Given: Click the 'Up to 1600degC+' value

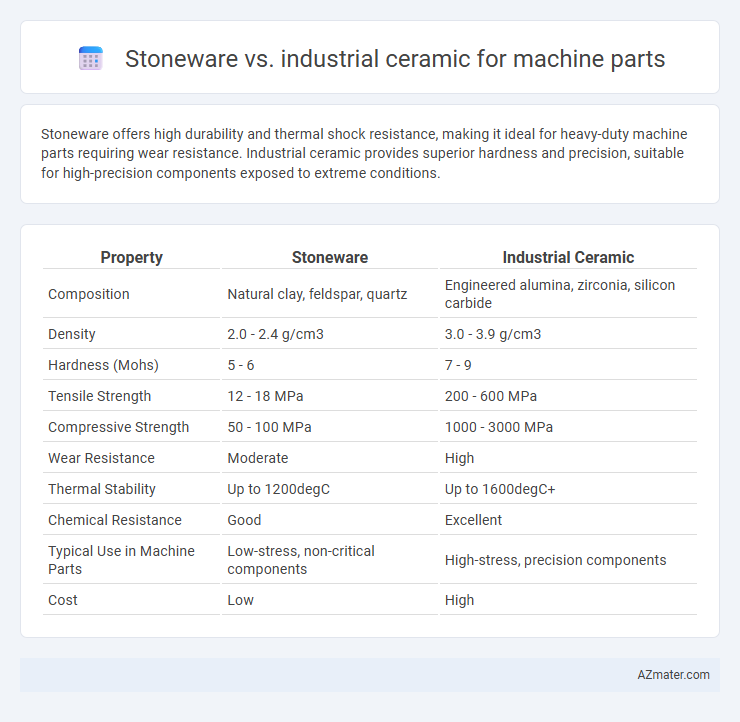Looking at the screenshot, I should pyautogui.click(x=500, y=489).
